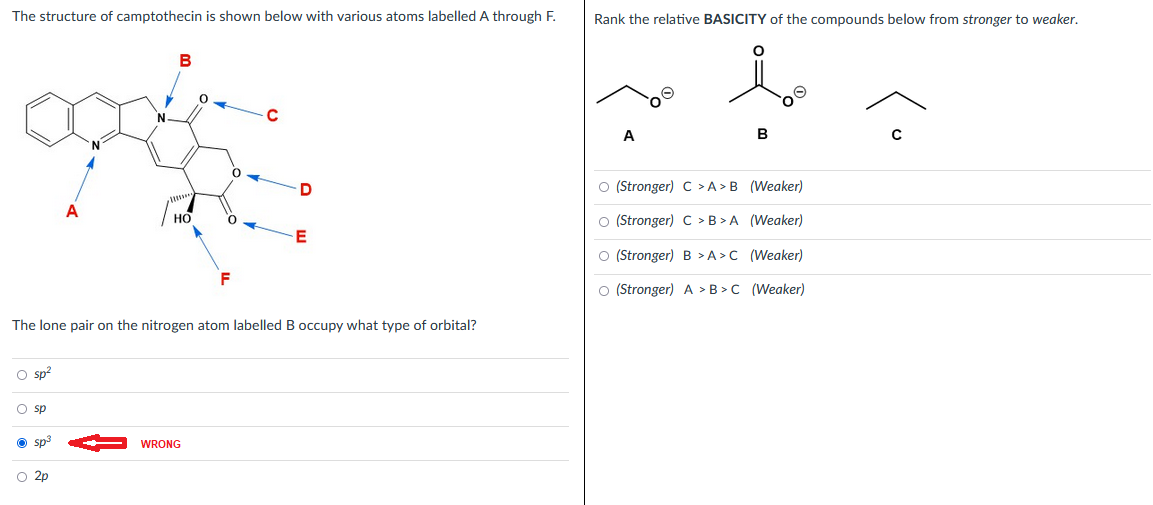Choose basicity ranking C > B > A
Viewport: 1153px width, 505px height.
point(603,221)
